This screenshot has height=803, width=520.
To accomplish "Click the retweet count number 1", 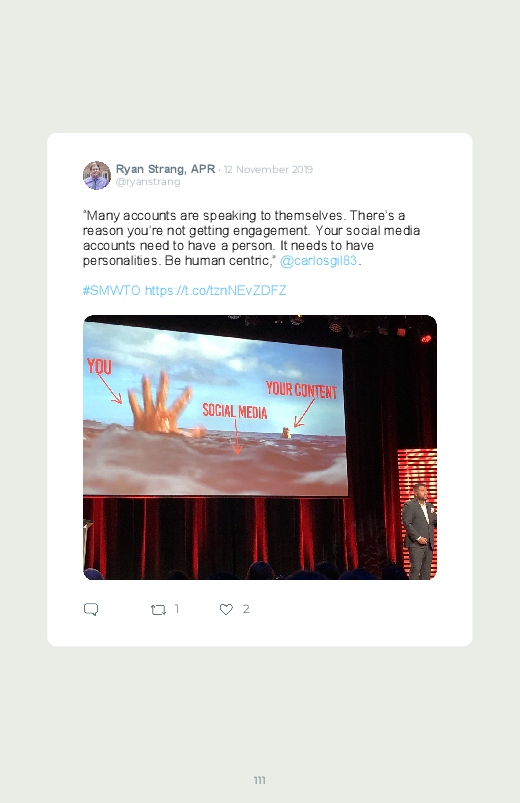I will click(177, 609).
